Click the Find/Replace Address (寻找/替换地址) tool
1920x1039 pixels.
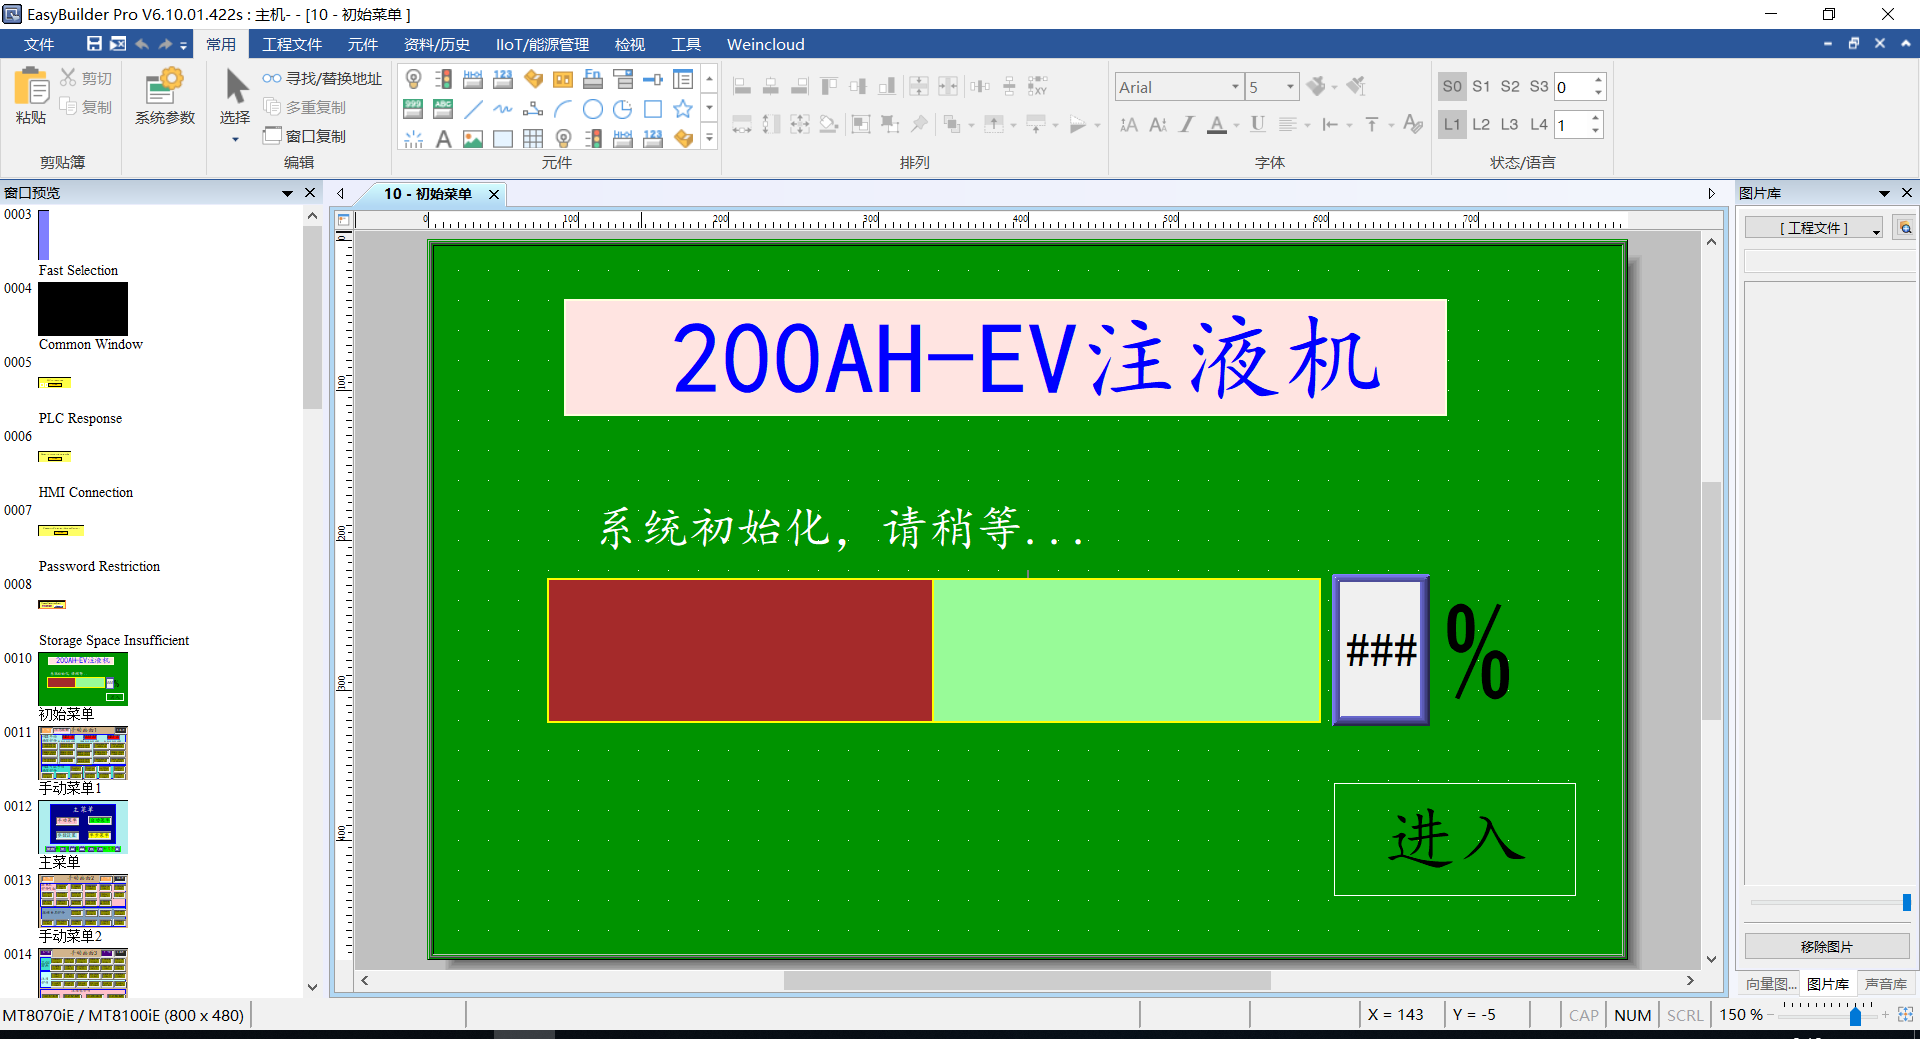pyautogui.click(x=322, y=78)
